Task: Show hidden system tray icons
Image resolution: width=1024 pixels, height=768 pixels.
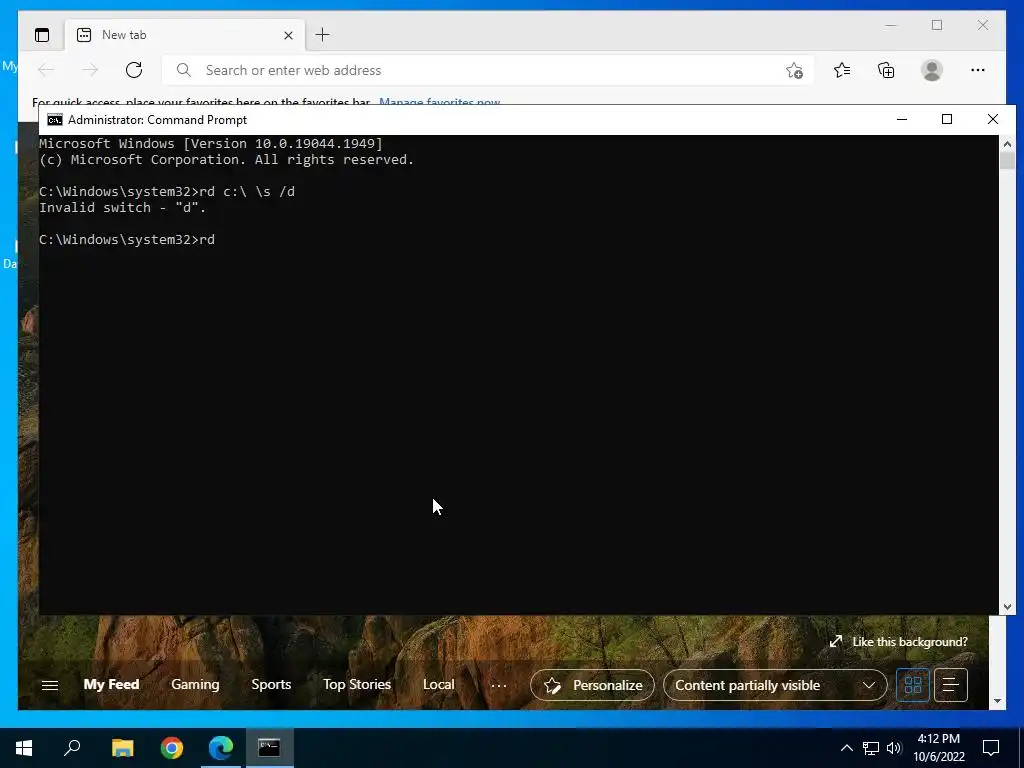Action: pos(846,748)
